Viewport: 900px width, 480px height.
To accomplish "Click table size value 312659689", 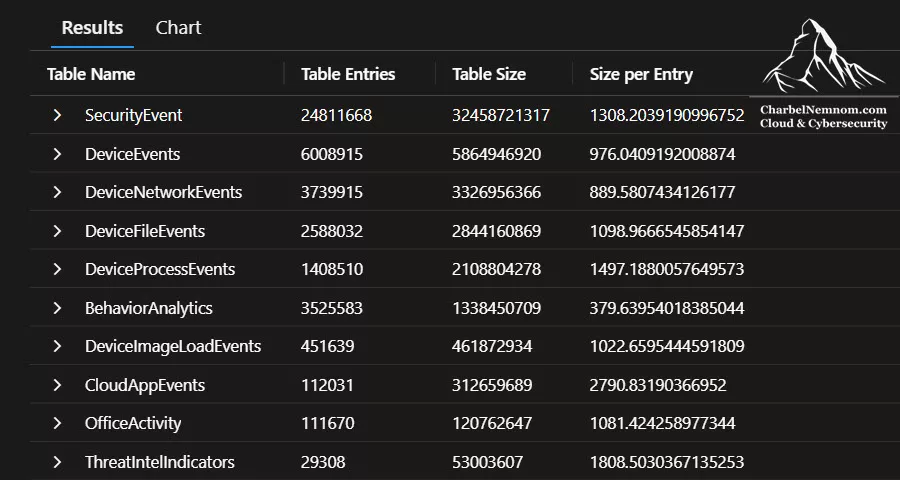I will pyautogui.click(x=492, y=385).
